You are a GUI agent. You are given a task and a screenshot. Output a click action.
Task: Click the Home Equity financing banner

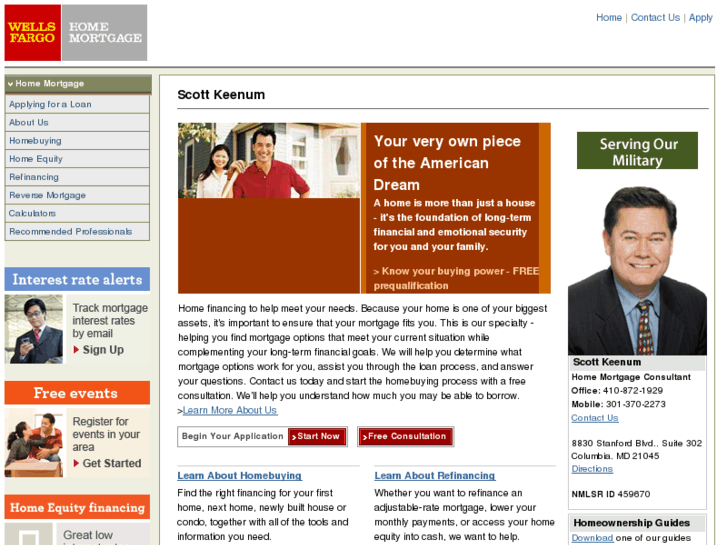point(77,507)
